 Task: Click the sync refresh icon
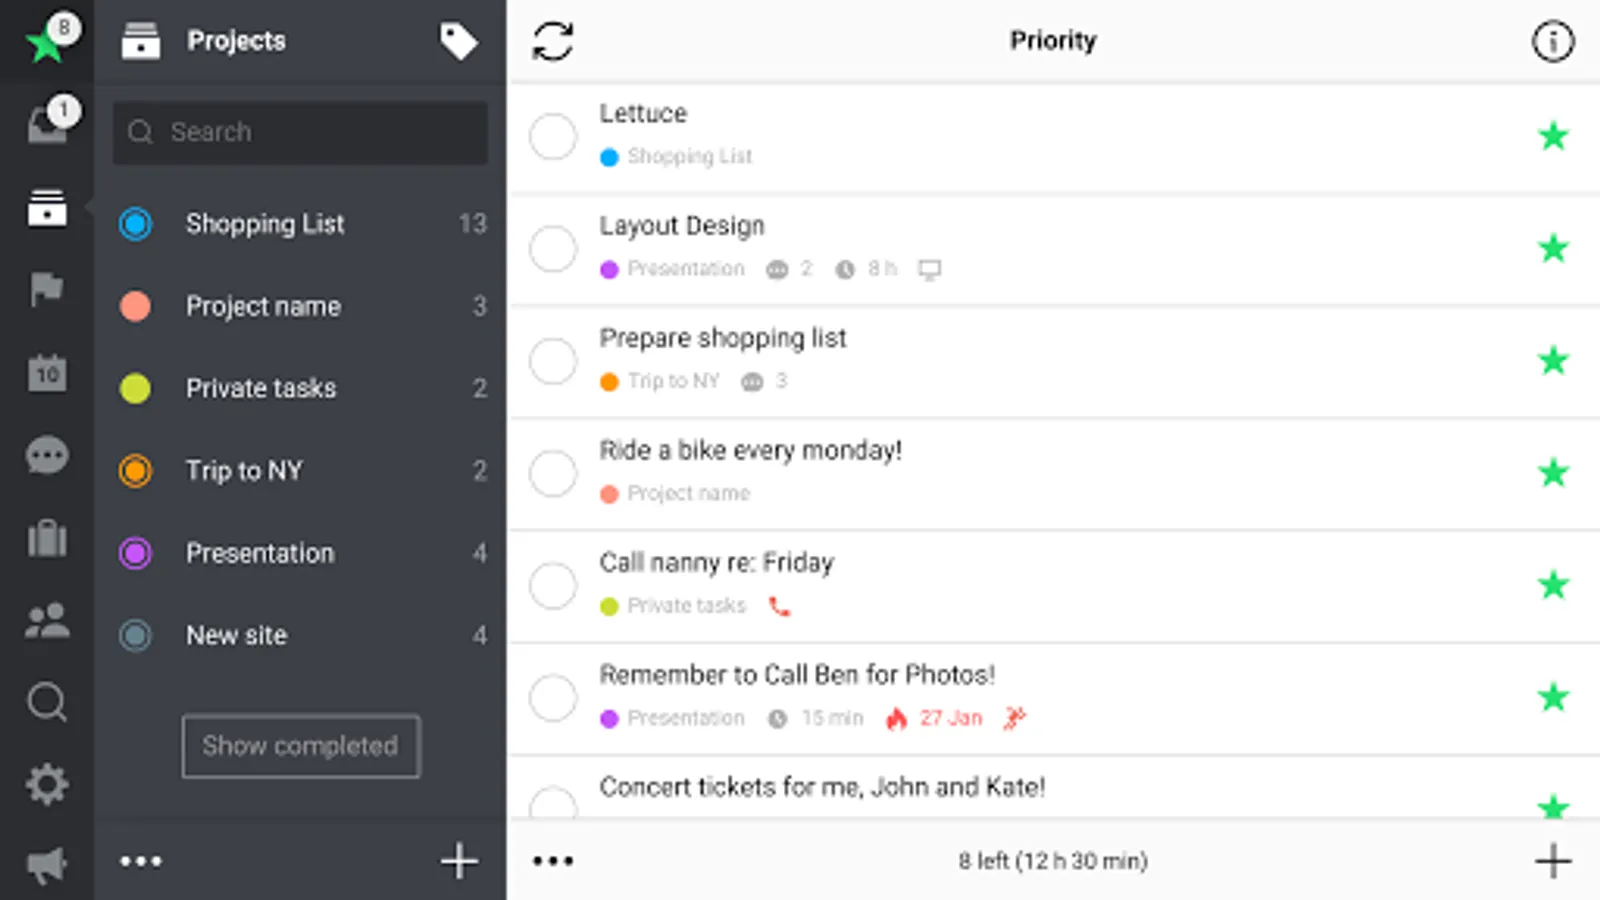[553, 42]
